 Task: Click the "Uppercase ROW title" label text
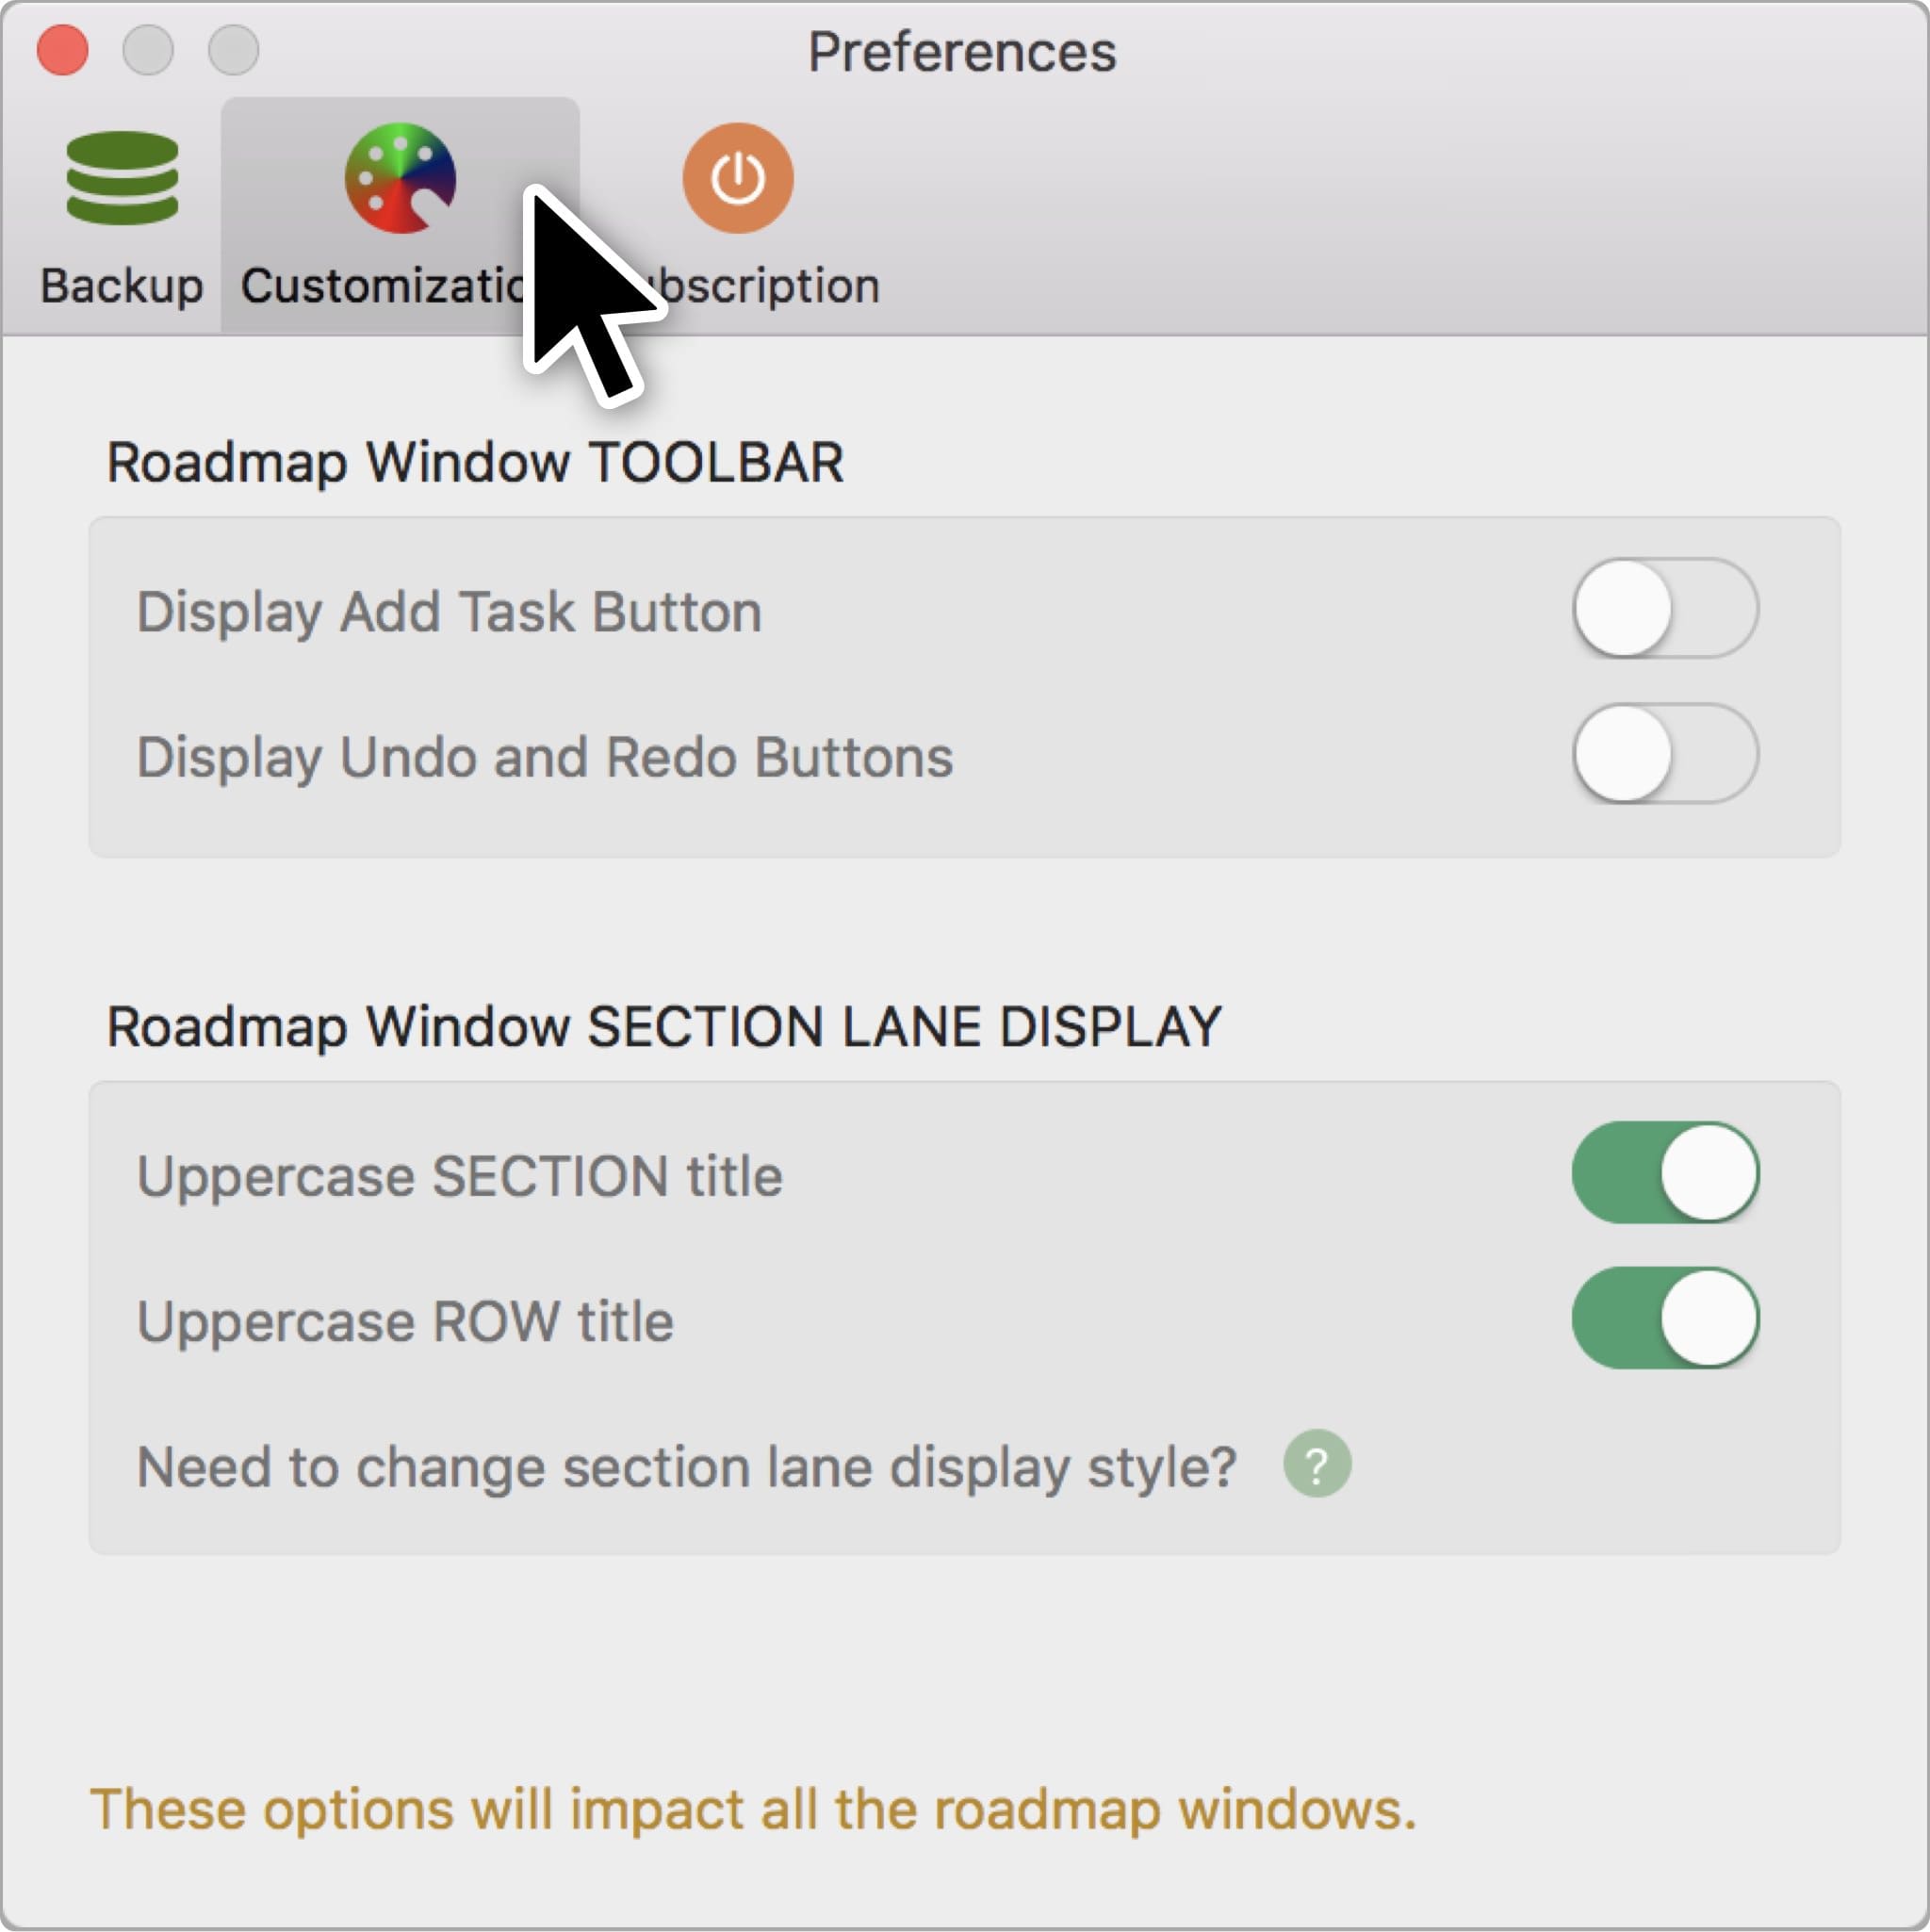point(405,1322)
